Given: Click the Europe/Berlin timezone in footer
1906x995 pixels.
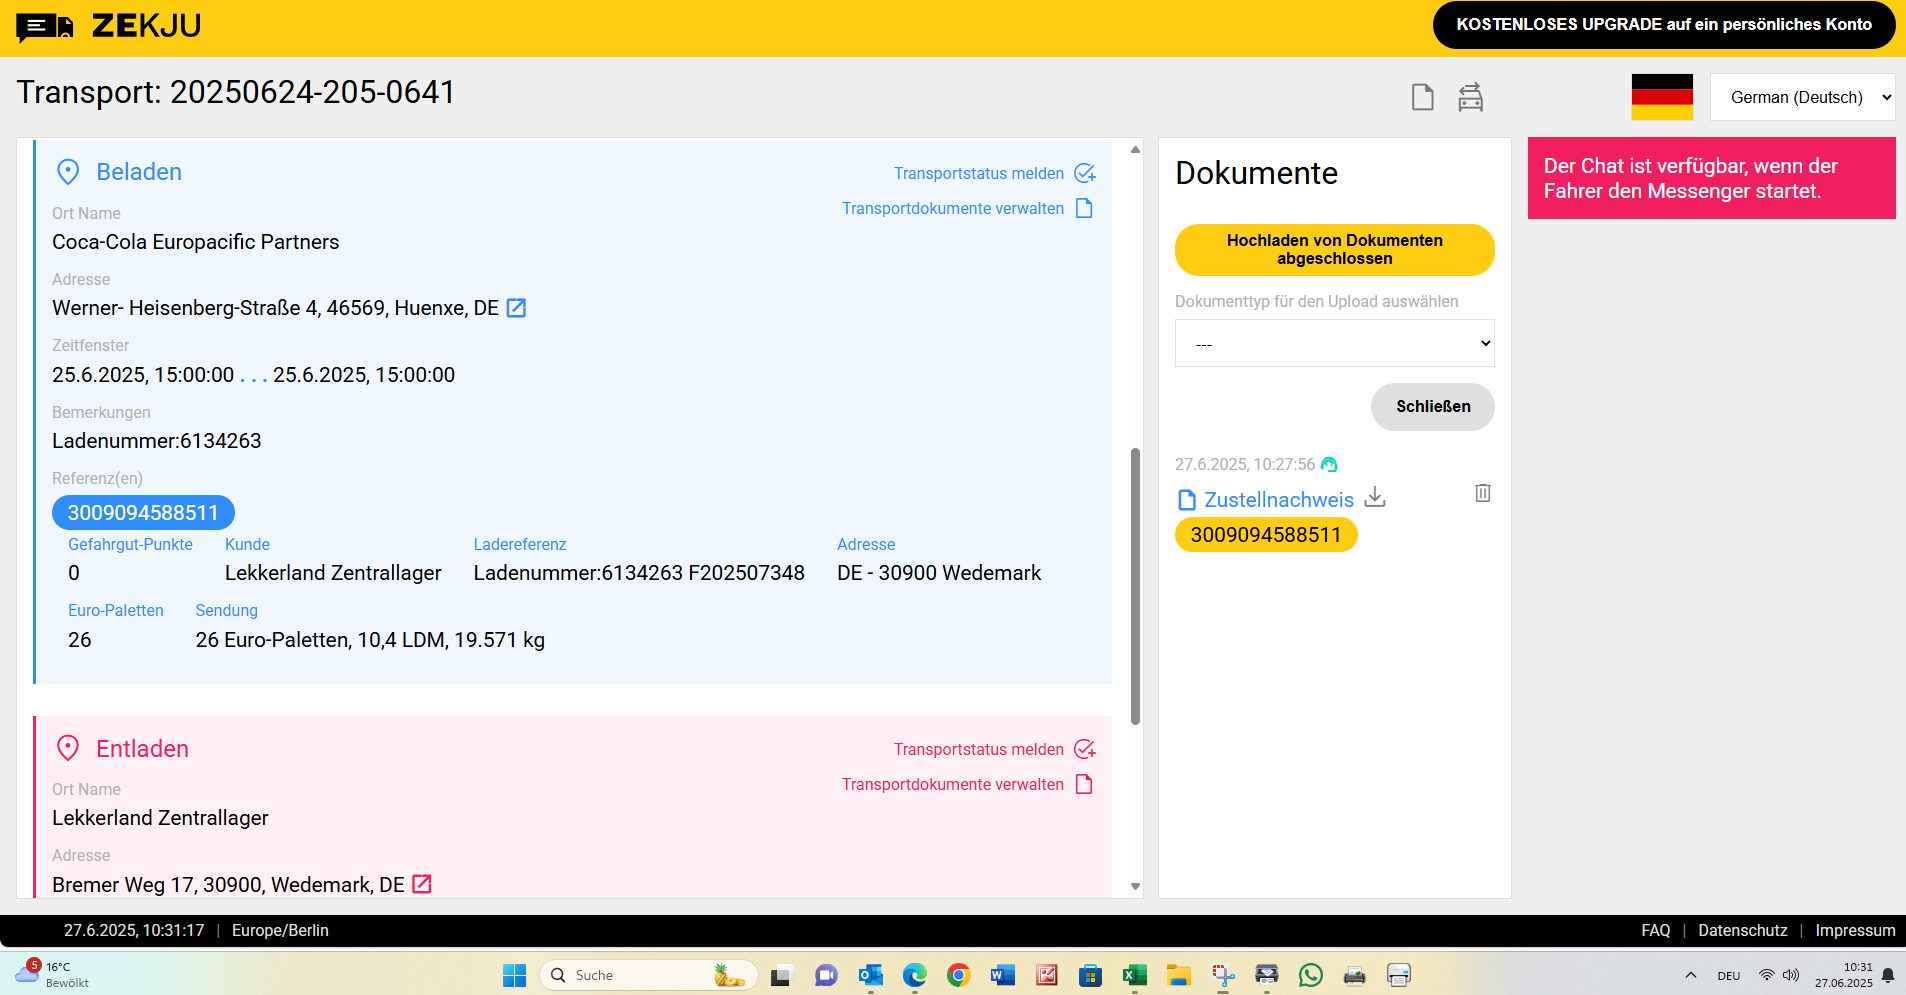Looking at the screenshot, I should (x=280, y=930).
